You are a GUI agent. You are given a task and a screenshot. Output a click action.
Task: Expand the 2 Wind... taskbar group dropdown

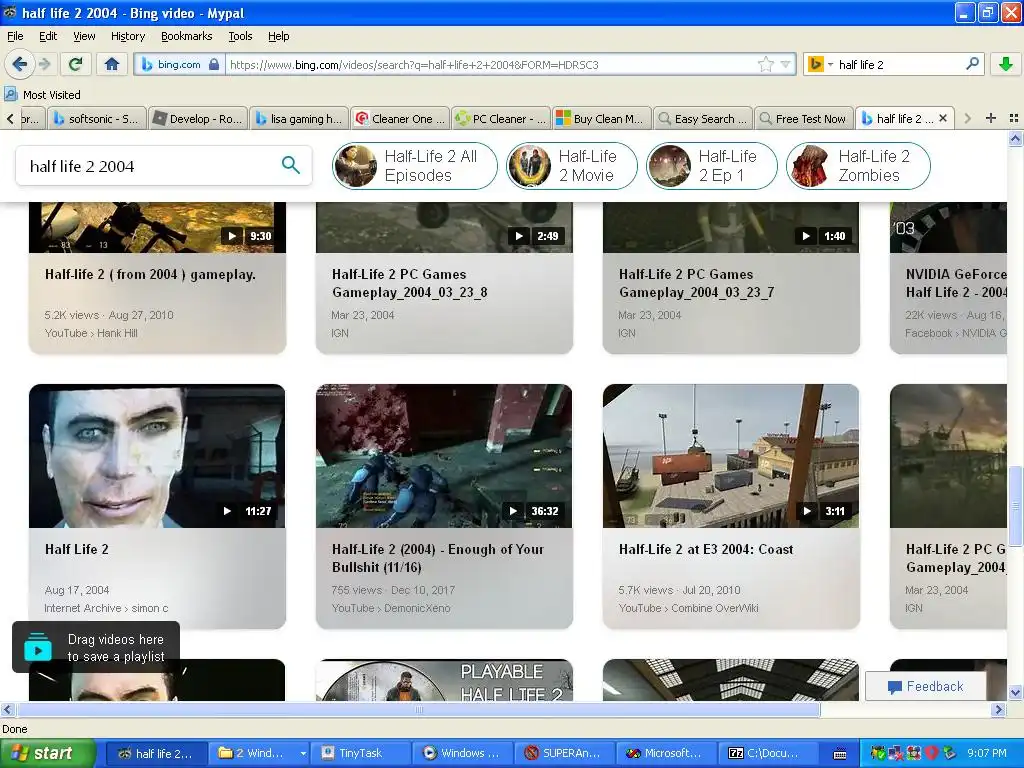(x=302, y=753)
